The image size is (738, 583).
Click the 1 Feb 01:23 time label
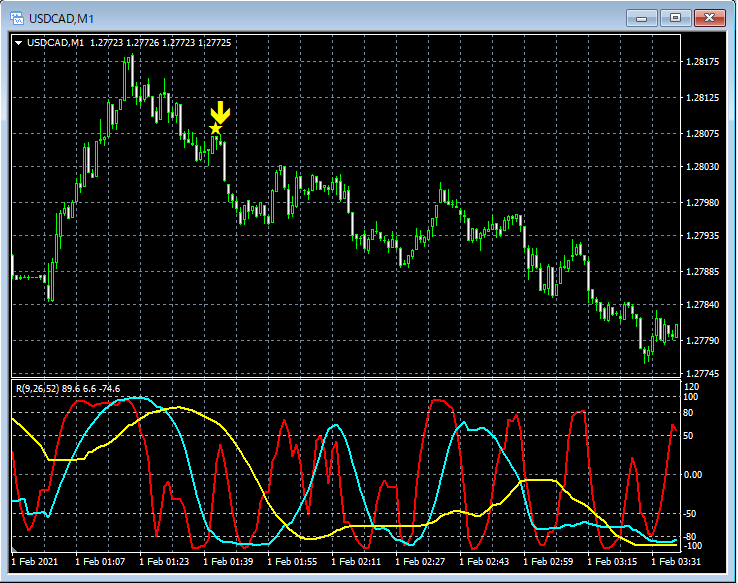coord(164,561)
